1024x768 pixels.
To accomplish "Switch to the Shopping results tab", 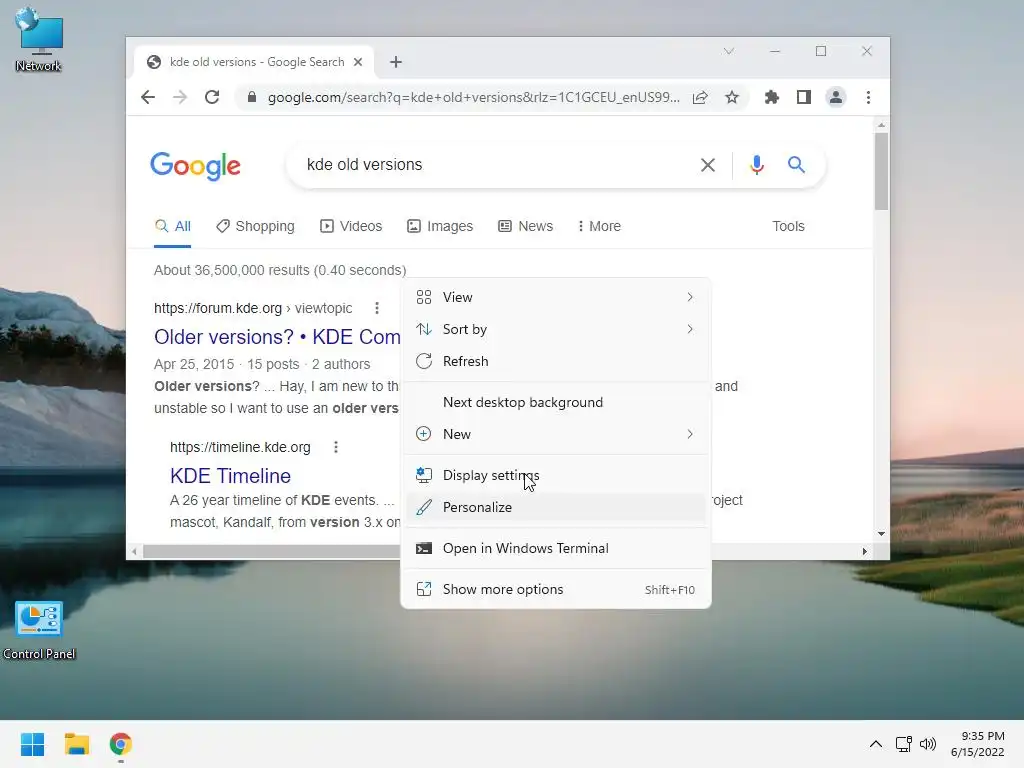I will tap(255, 227).
